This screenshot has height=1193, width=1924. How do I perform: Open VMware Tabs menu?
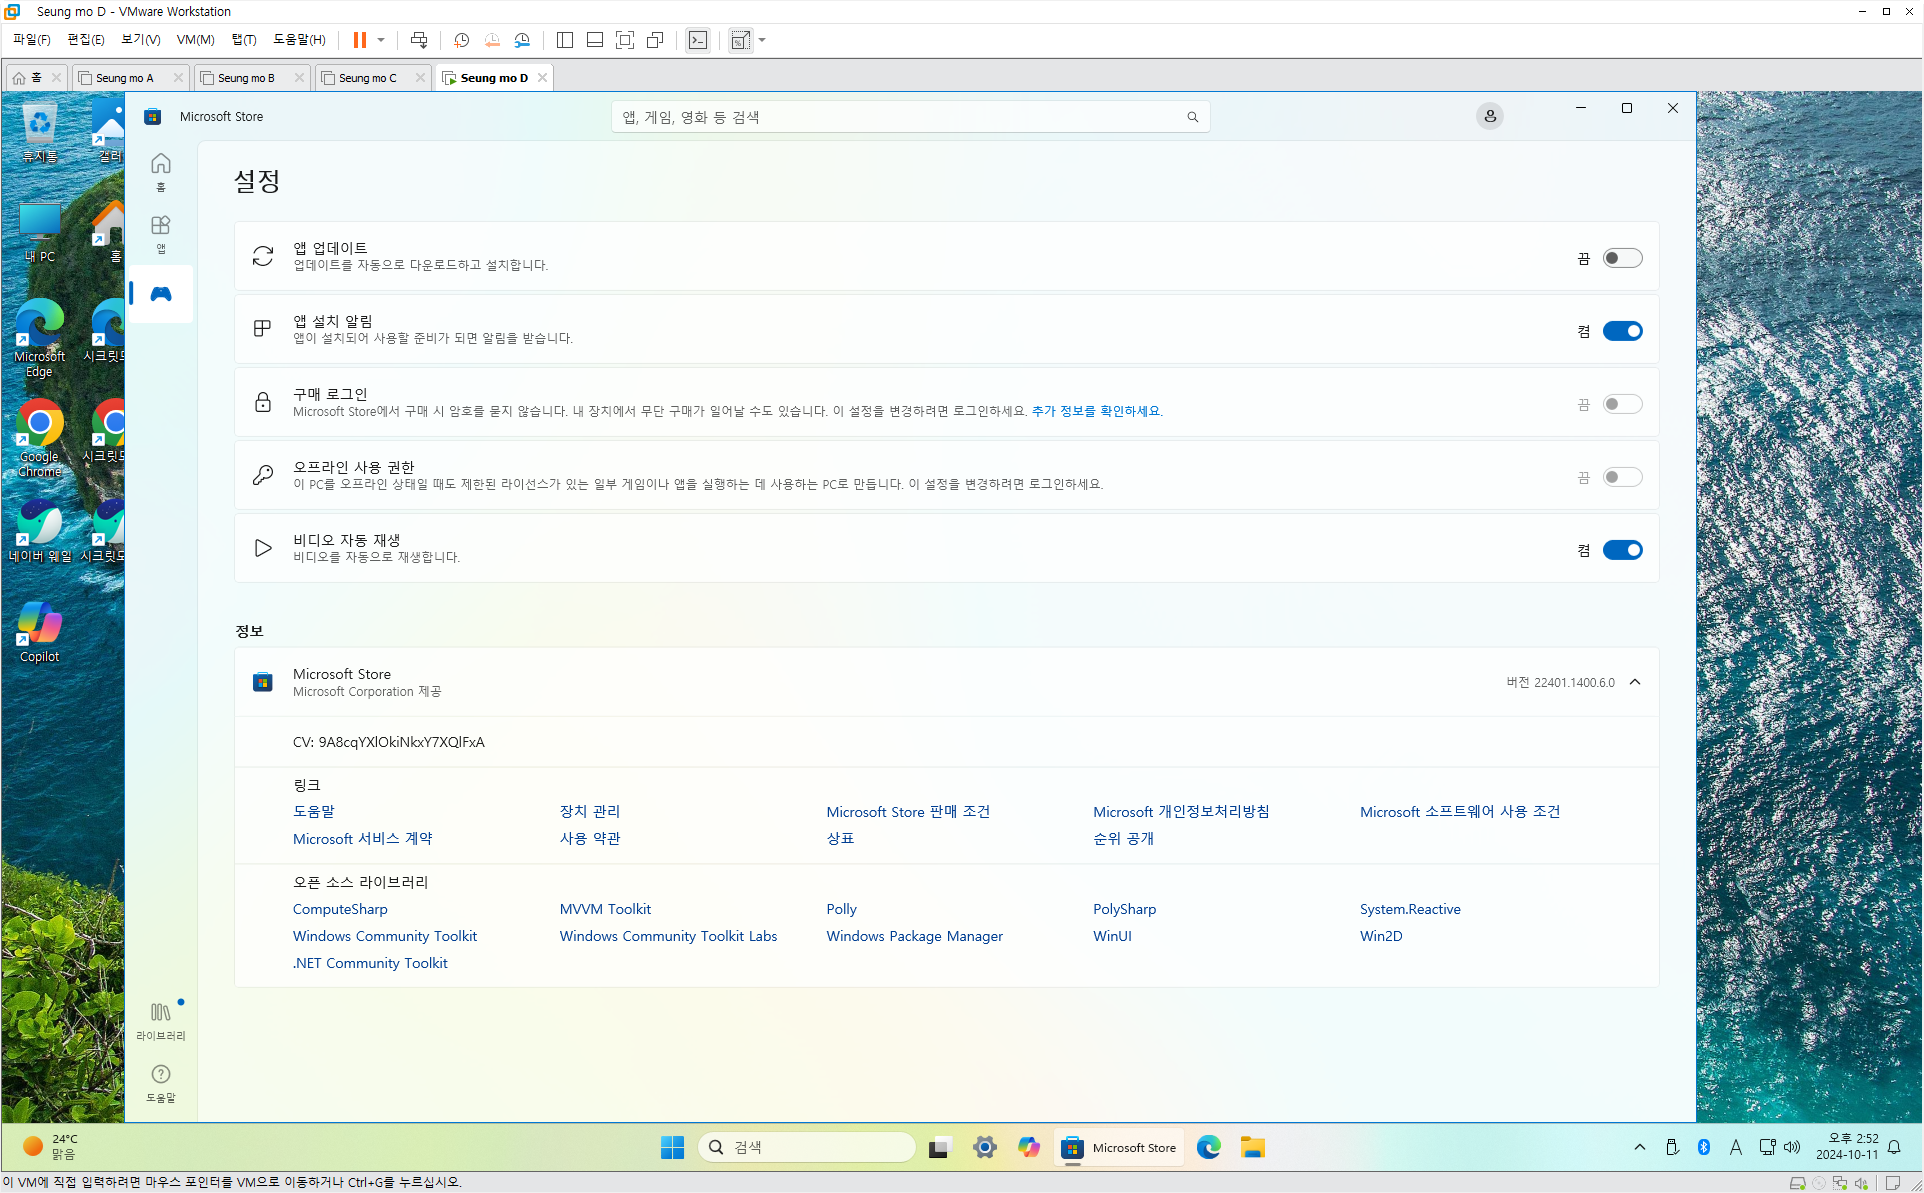coord(244,40)
